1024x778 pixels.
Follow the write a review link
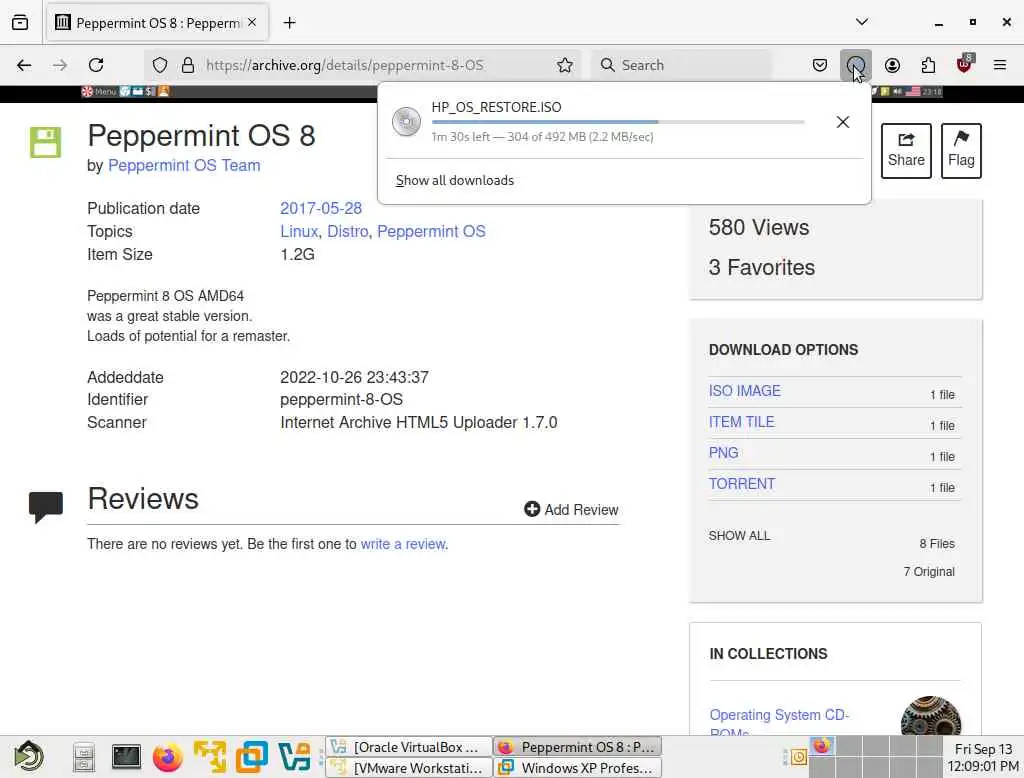403,543
